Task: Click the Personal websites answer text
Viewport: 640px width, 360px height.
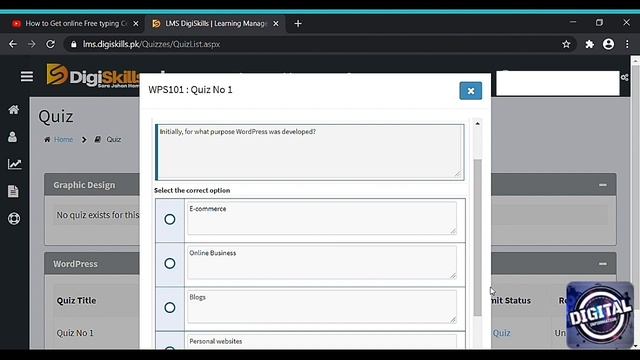Action: (x=216, y=341)
